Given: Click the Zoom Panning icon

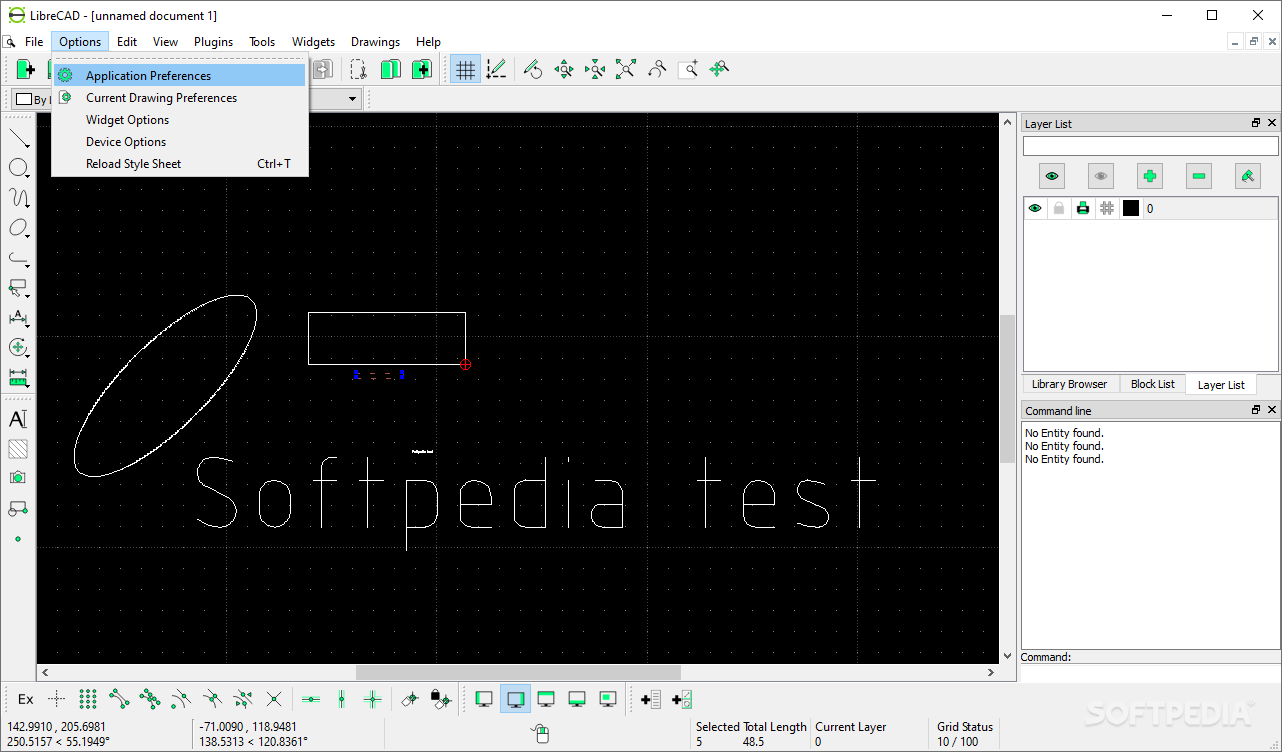Looking at the screenshot, I should (719, 69).
